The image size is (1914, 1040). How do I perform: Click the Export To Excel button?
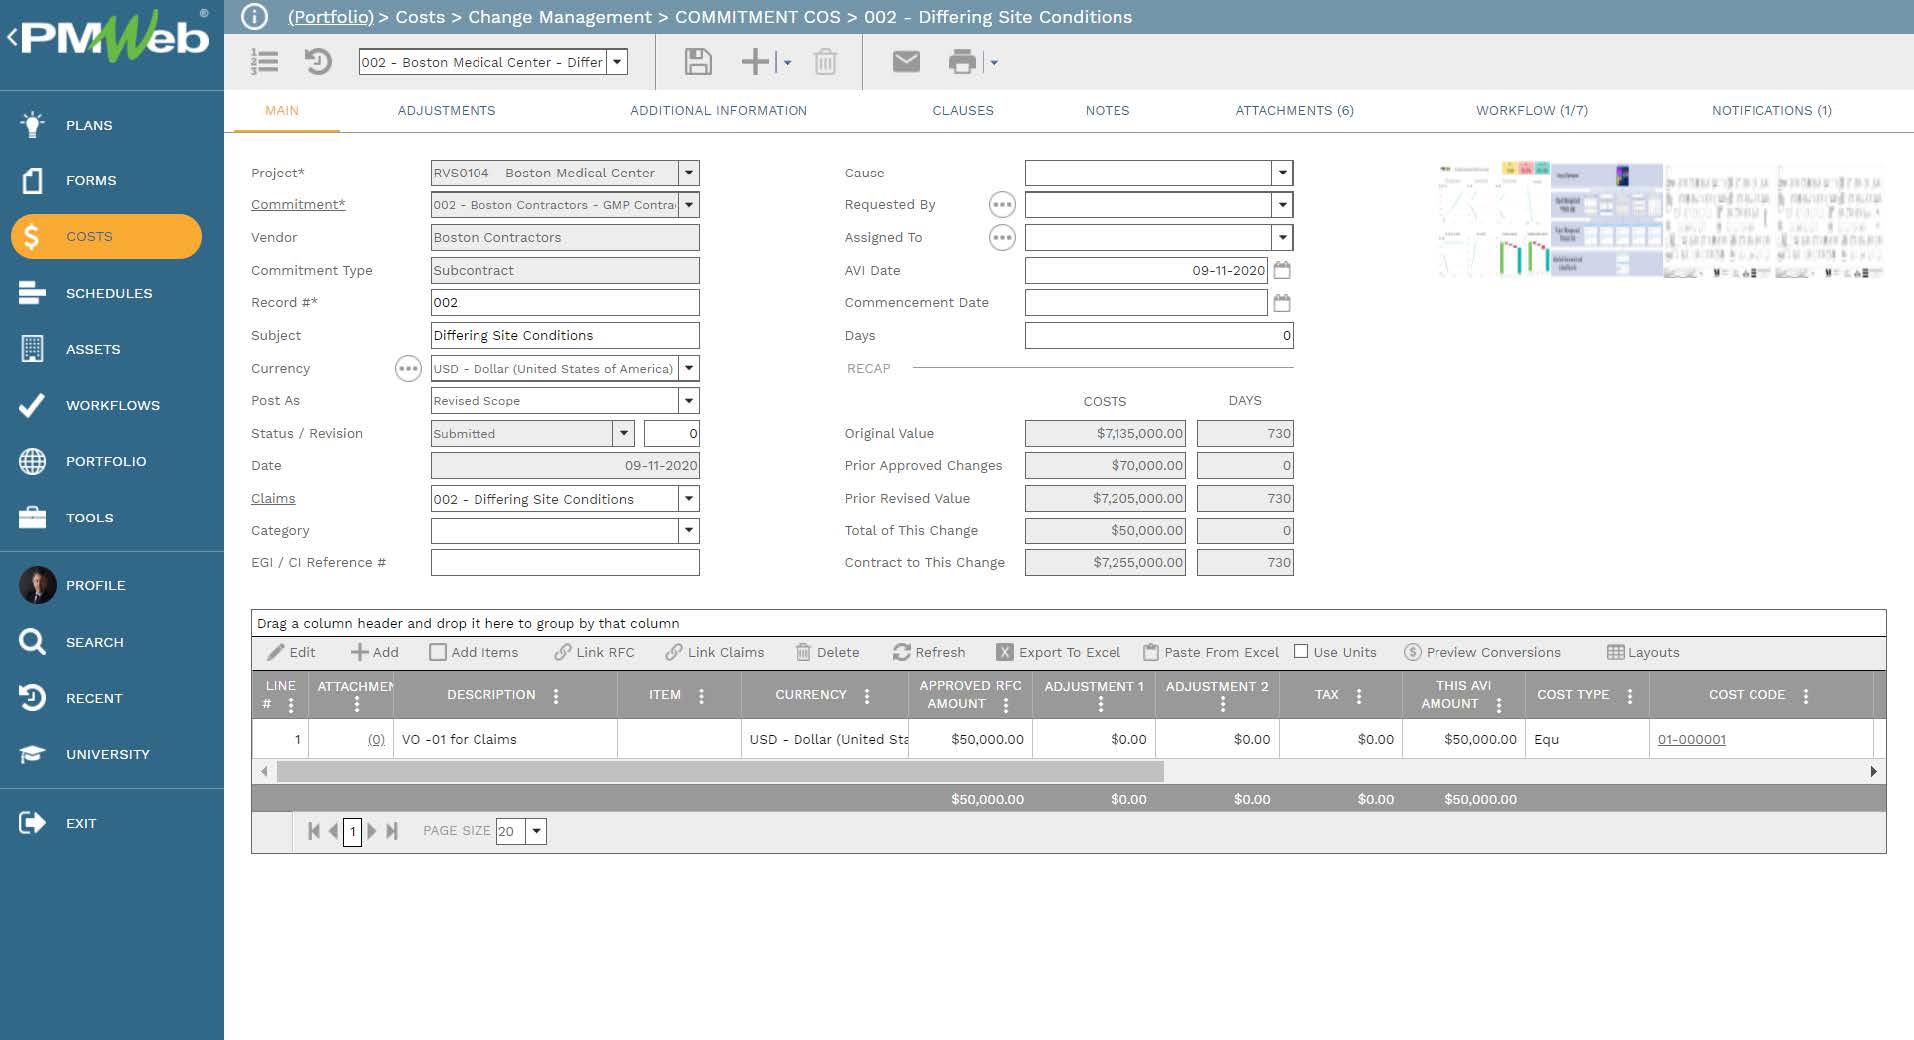click(x=1058, y=652)
